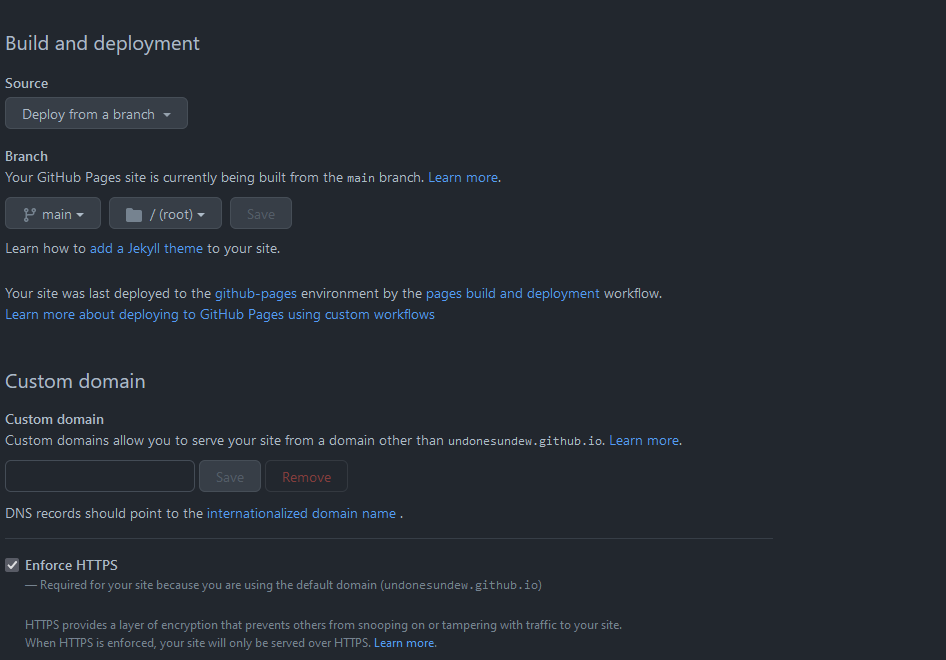
Task: Click the git branch icon beside main
Action: pyautogui.click(x=29, y=214)
